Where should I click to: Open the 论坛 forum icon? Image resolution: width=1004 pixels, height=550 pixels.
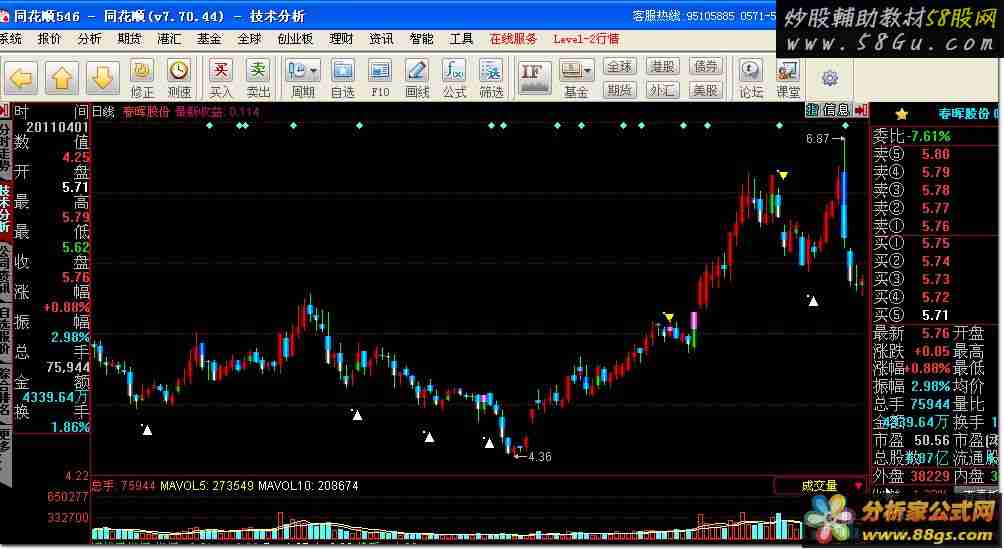[750, 79]
